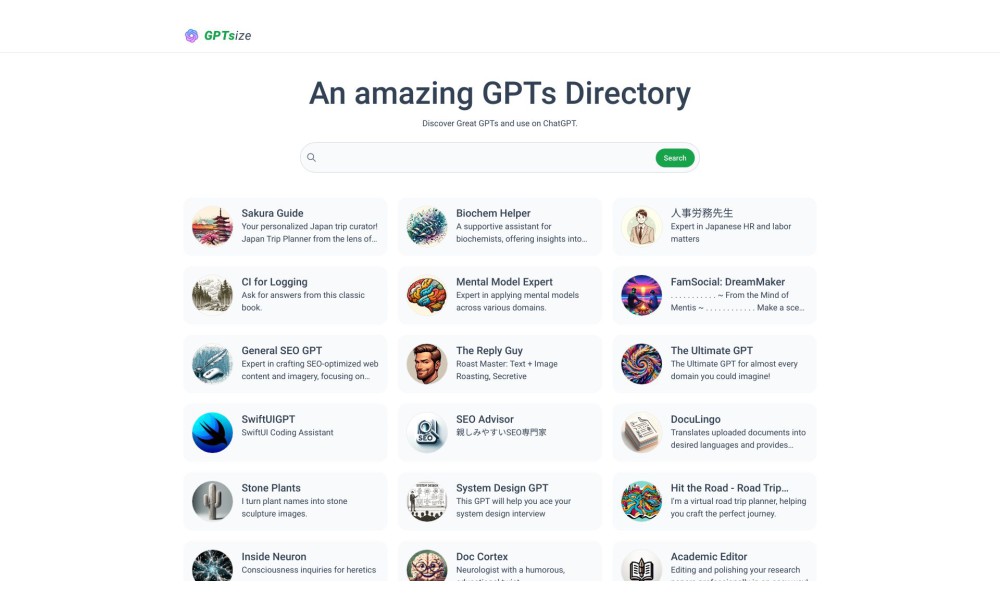The image size is (1000, 600).
Task: Open the Academic Editor book icon
Action: (642, 566)
